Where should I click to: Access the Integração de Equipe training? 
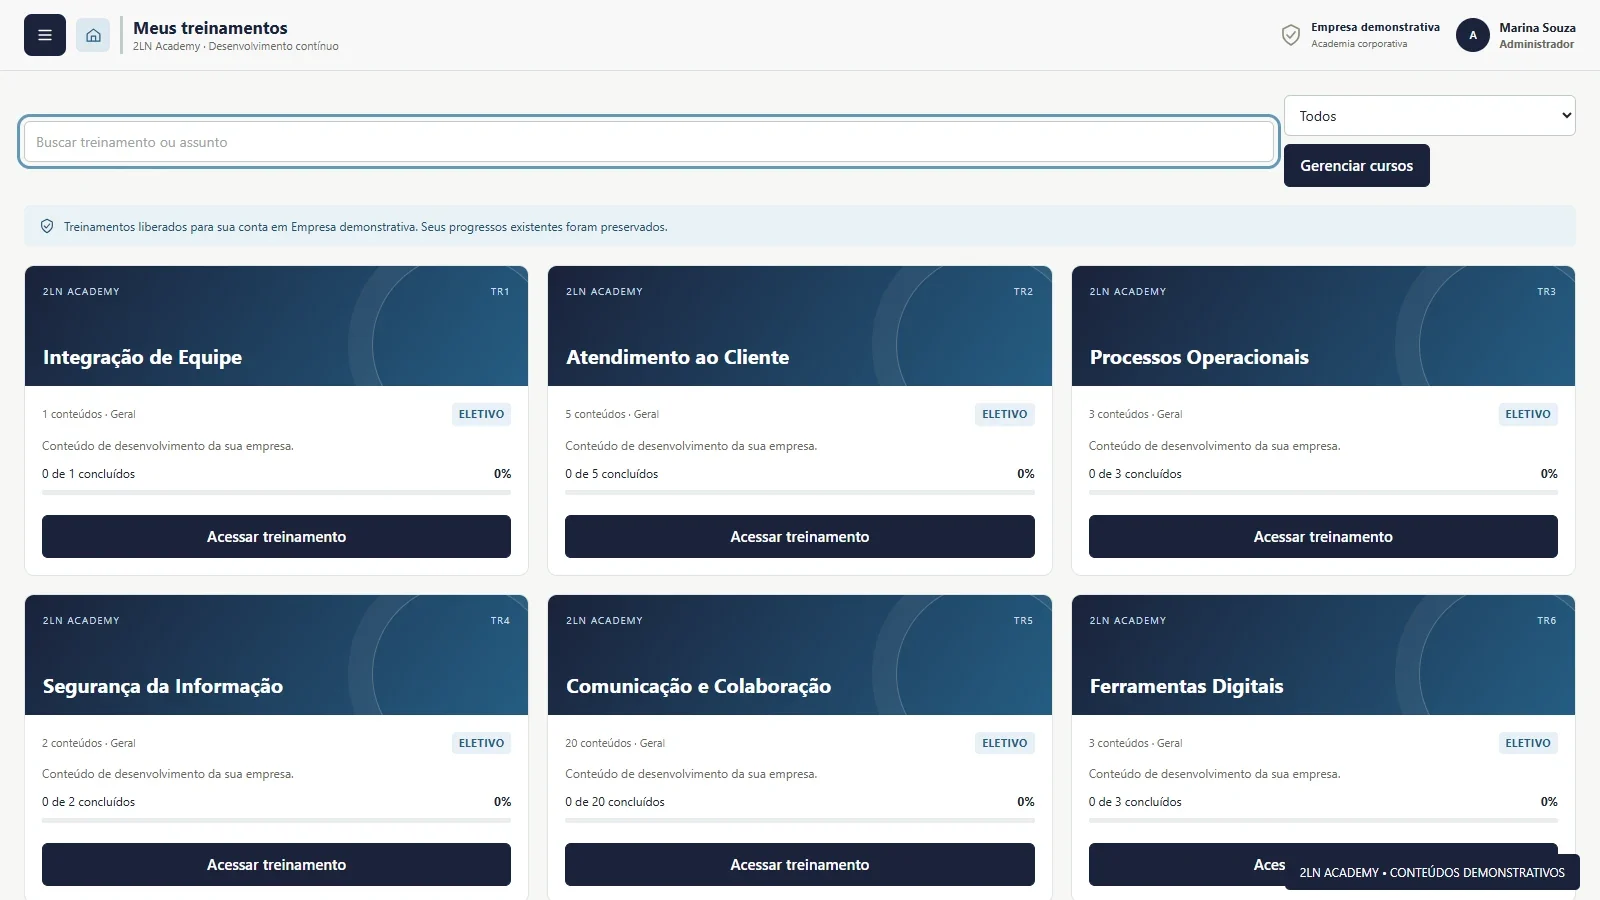pyautogui.click(x=276, y=537)
